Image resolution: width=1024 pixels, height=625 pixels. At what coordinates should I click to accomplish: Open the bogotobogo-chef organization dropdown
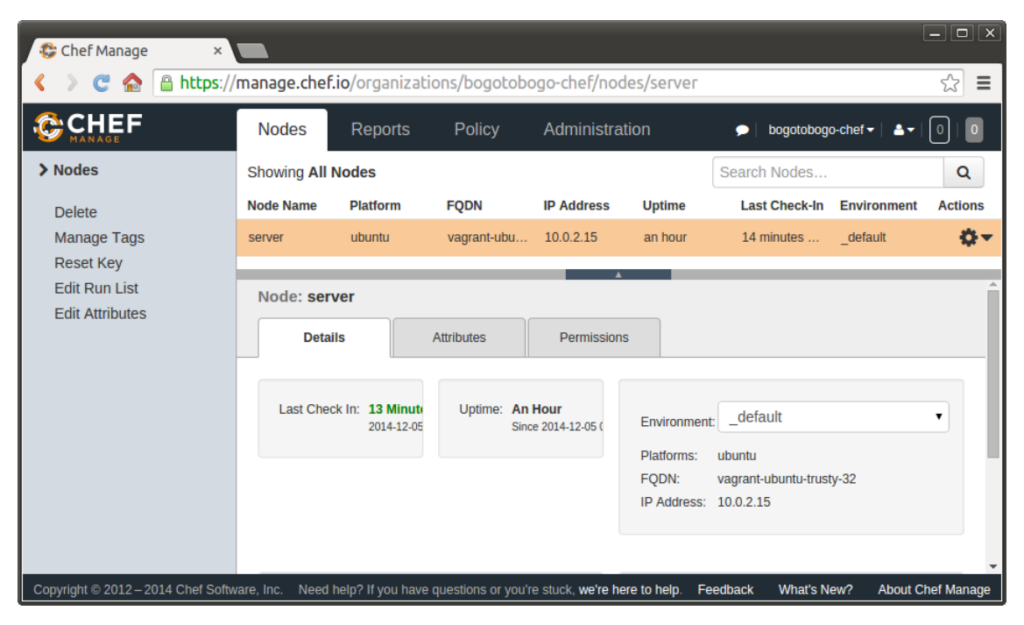pyautogui.click(x=821, y=130)
